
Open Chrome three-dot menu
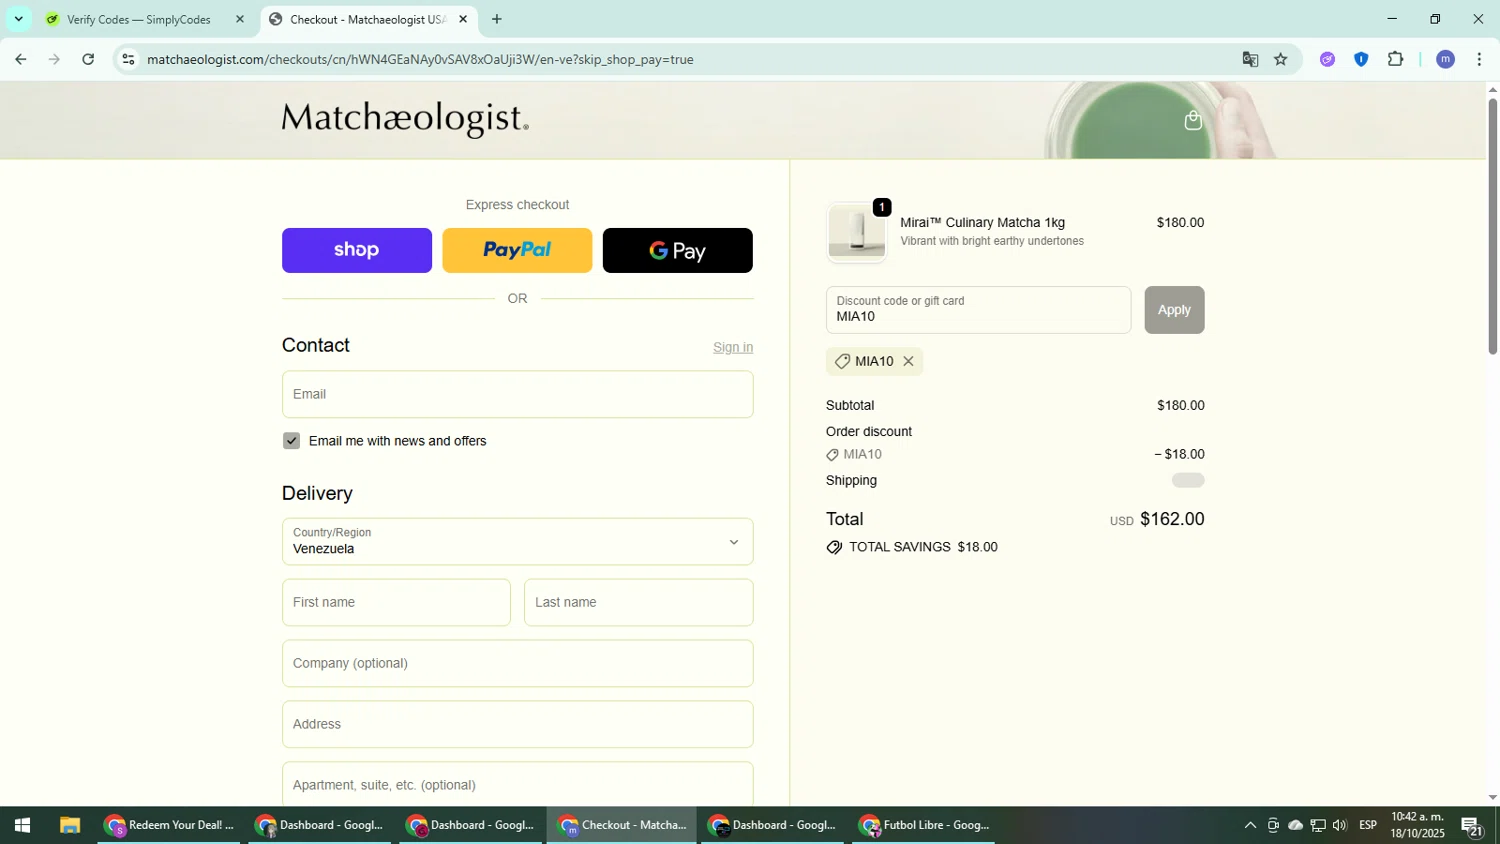tap(1479, 60)
